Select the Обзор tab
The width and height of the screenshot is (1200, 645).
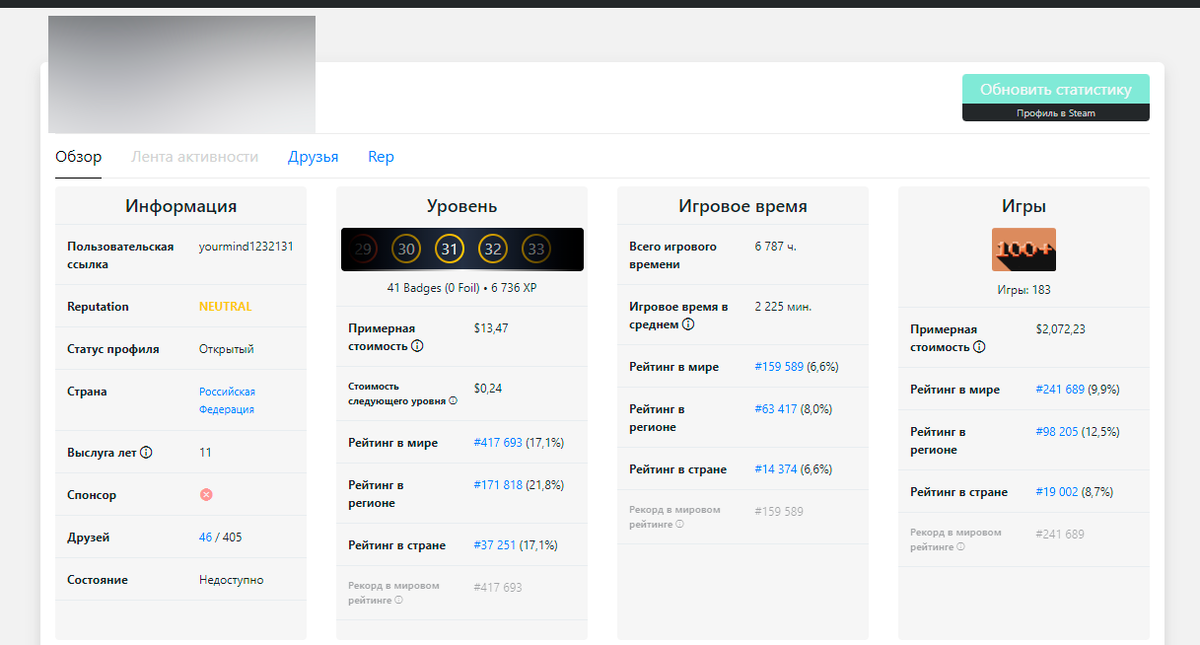[x=78, y=156]
